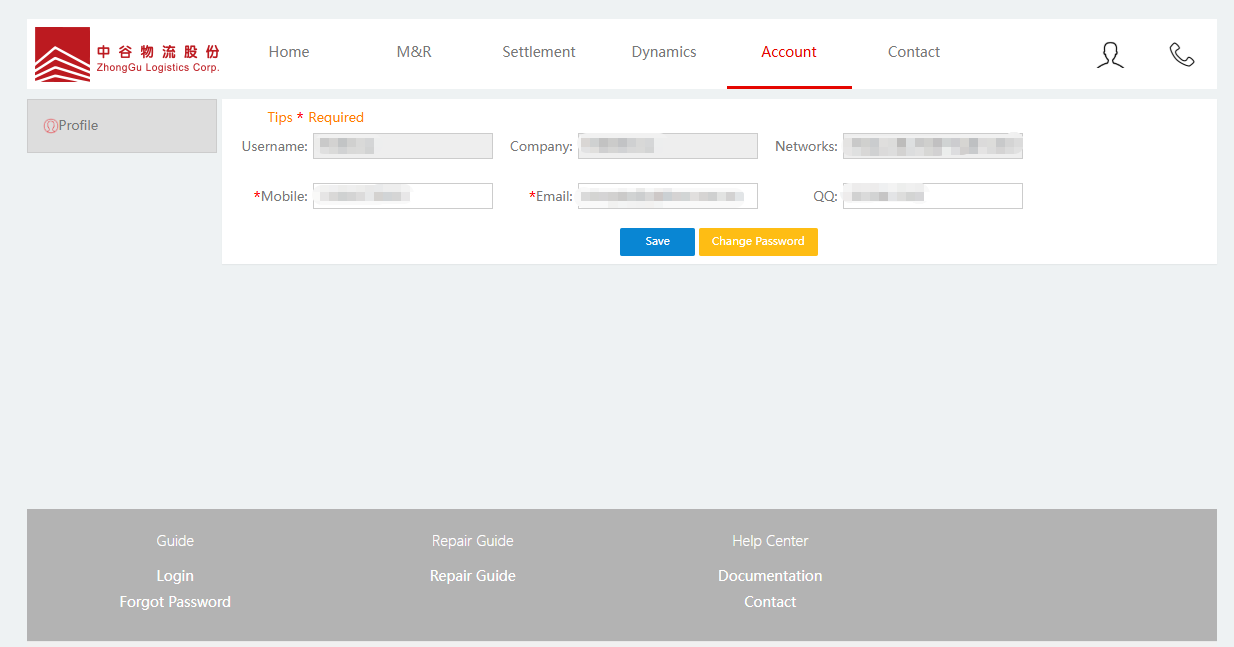Open Documentation under Help Center
Screen dimensions: 1234x647
(x=770, y=576)
